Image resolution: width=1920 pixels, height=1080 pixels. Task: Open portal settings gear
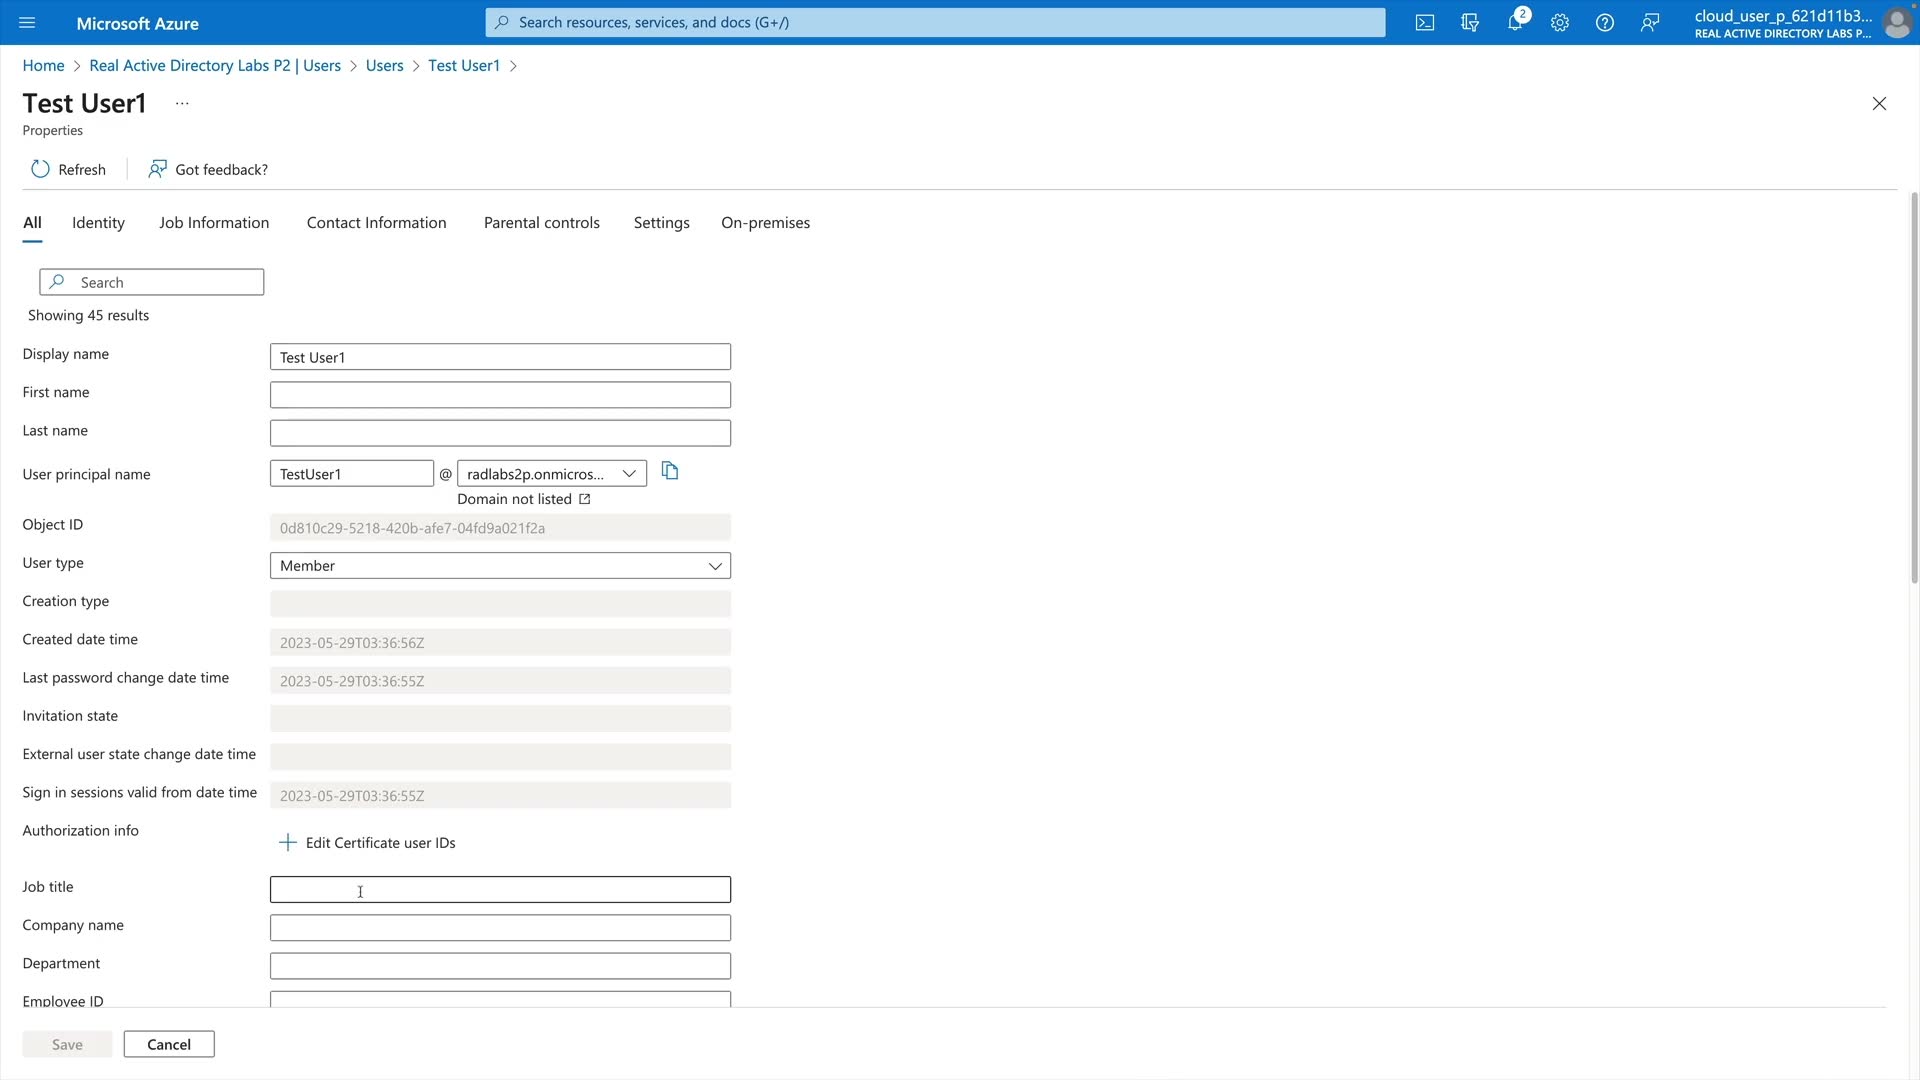coord(1560,22)
